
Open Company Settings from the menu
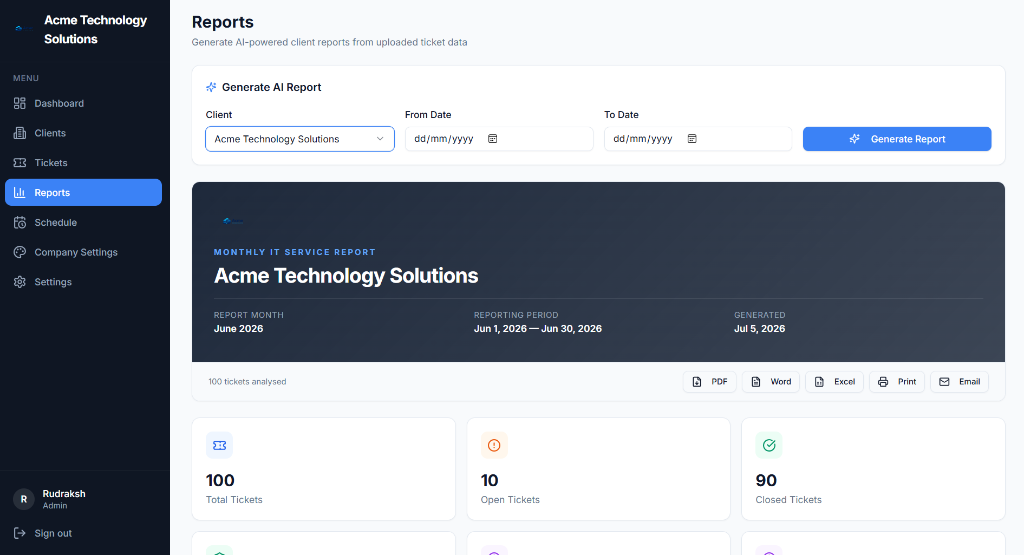84,252
